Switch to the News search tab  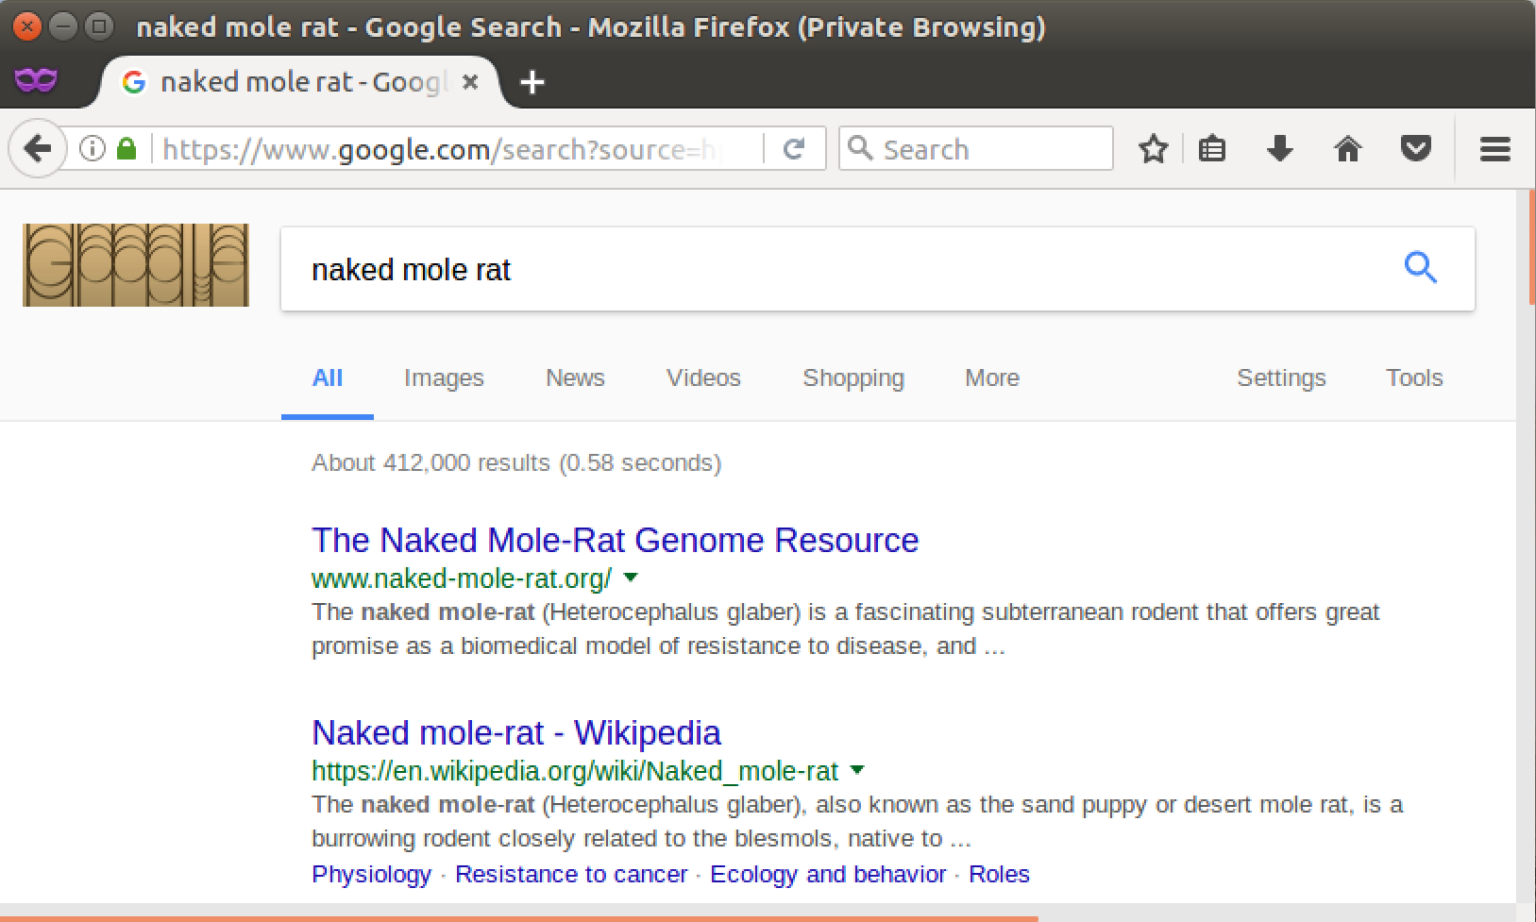(575, 378)
